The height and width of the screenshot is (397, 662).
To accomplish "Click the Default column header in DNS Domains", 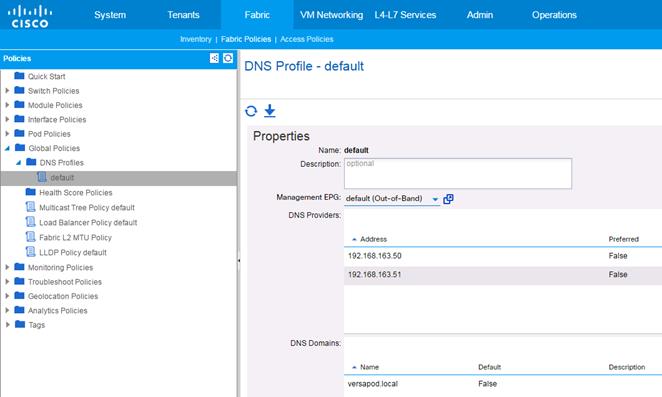I will click(x=489, y=367).
